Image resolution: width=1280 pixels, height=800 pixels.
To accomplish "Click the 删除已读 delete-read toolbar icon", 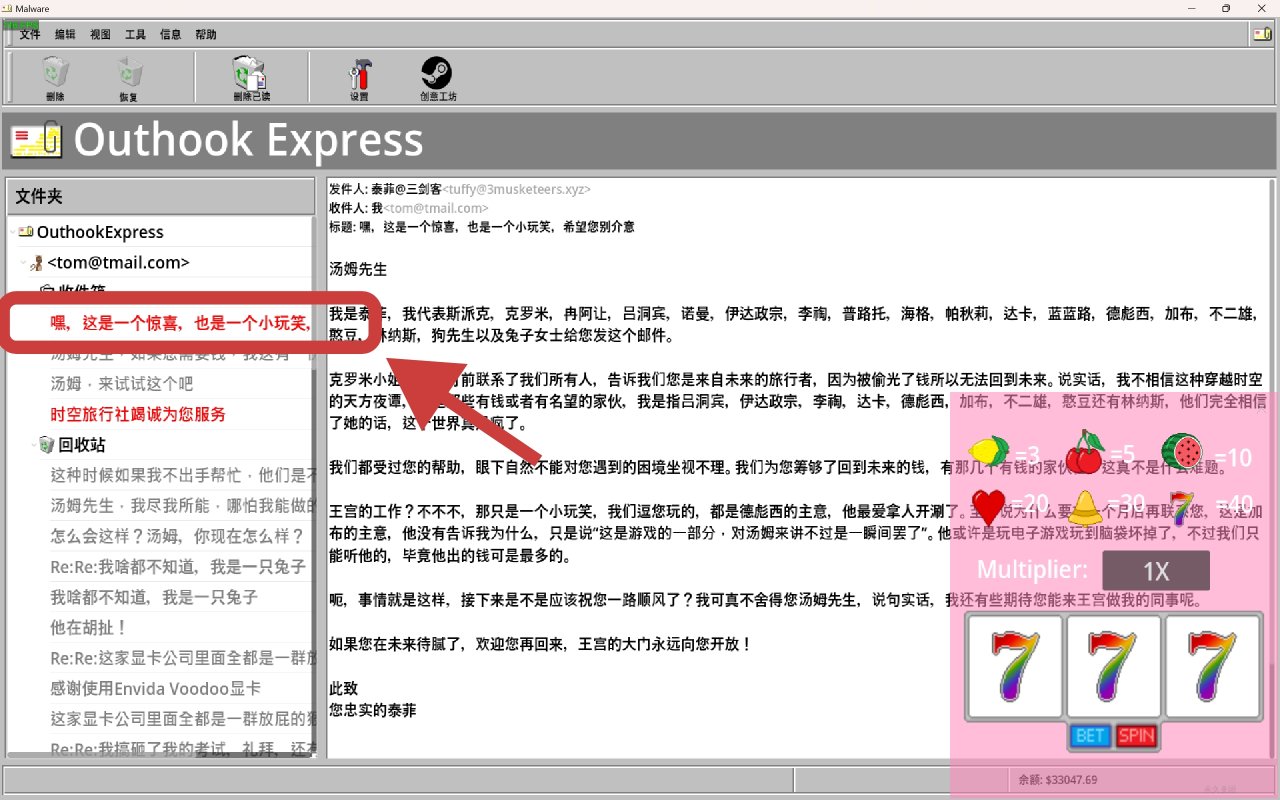I will tap(249, 73).
